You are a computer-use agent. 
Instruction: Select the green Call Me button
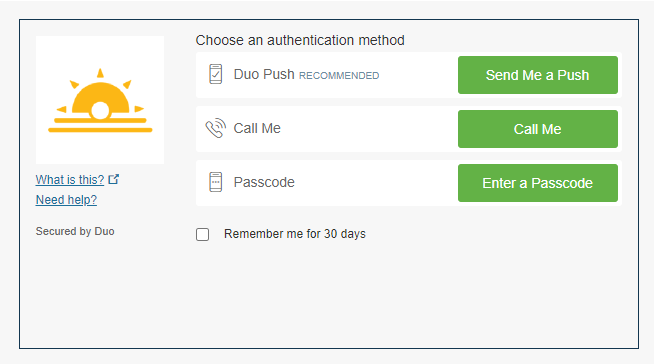pos(538,129)
